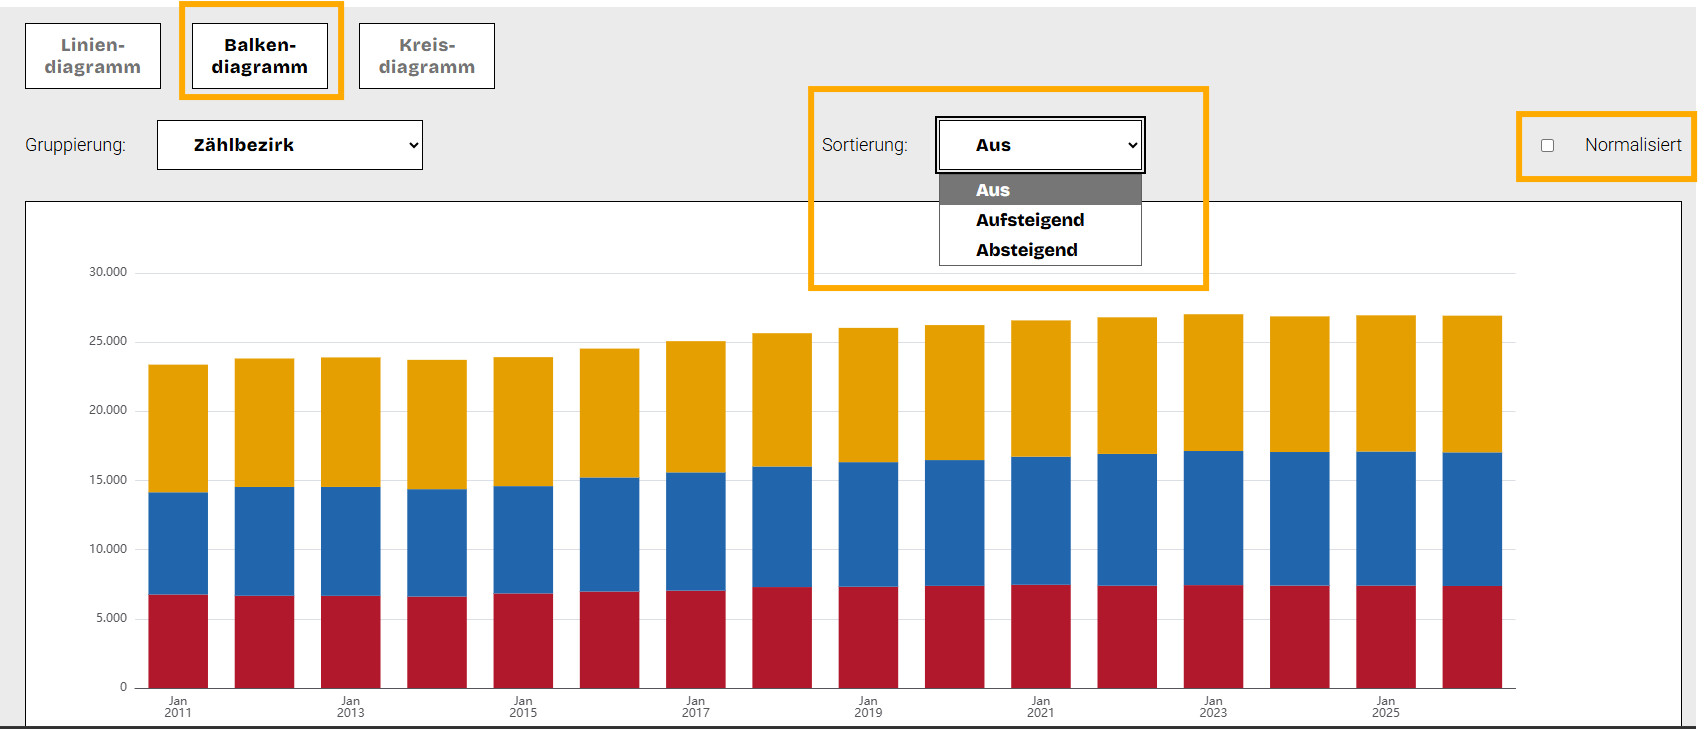Choose the highlighted Aus option in the list
The height and width of the screenshot is (729, 1698).
tap(1040, 190)
